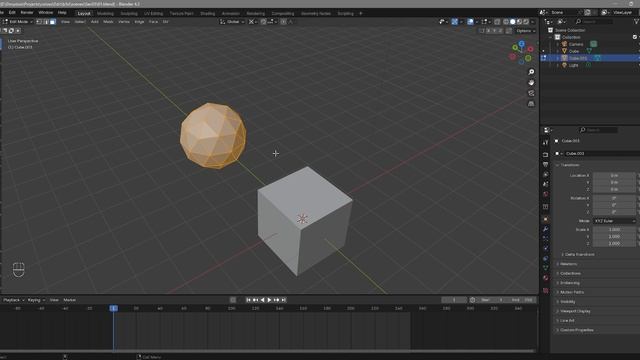Image resolution: width=640 pixels, height=360 pixels.
Task: Open the Render menu in top bar
Action: click(27, 13)
